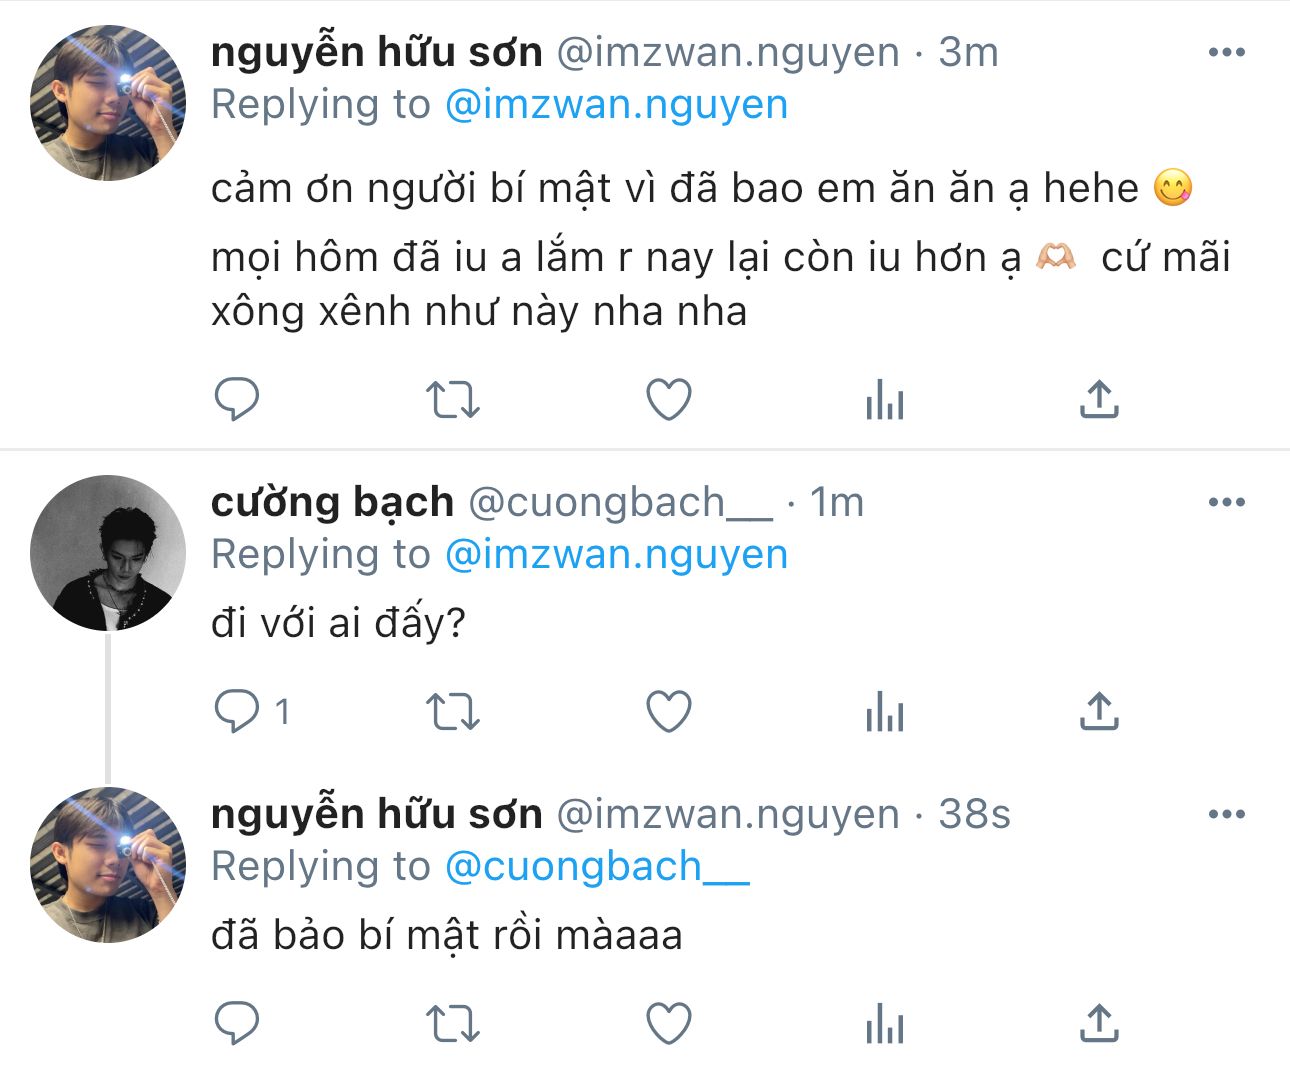Viewport: 1290px width, 1068px height.
Task: Share the "đã bảo bí mật rồi màaaa" reply
Action: point(1099,1024)
